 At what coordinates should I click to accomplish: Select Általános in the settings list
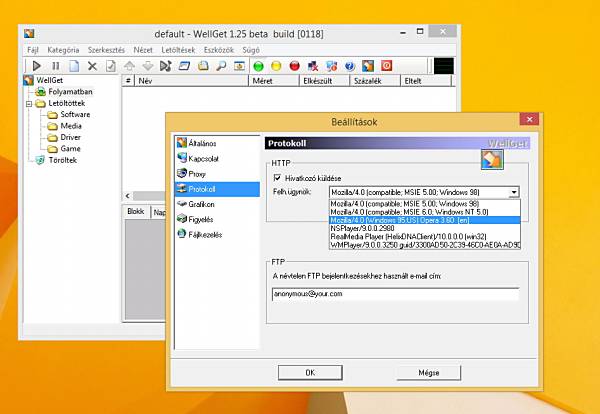point(217,143)
